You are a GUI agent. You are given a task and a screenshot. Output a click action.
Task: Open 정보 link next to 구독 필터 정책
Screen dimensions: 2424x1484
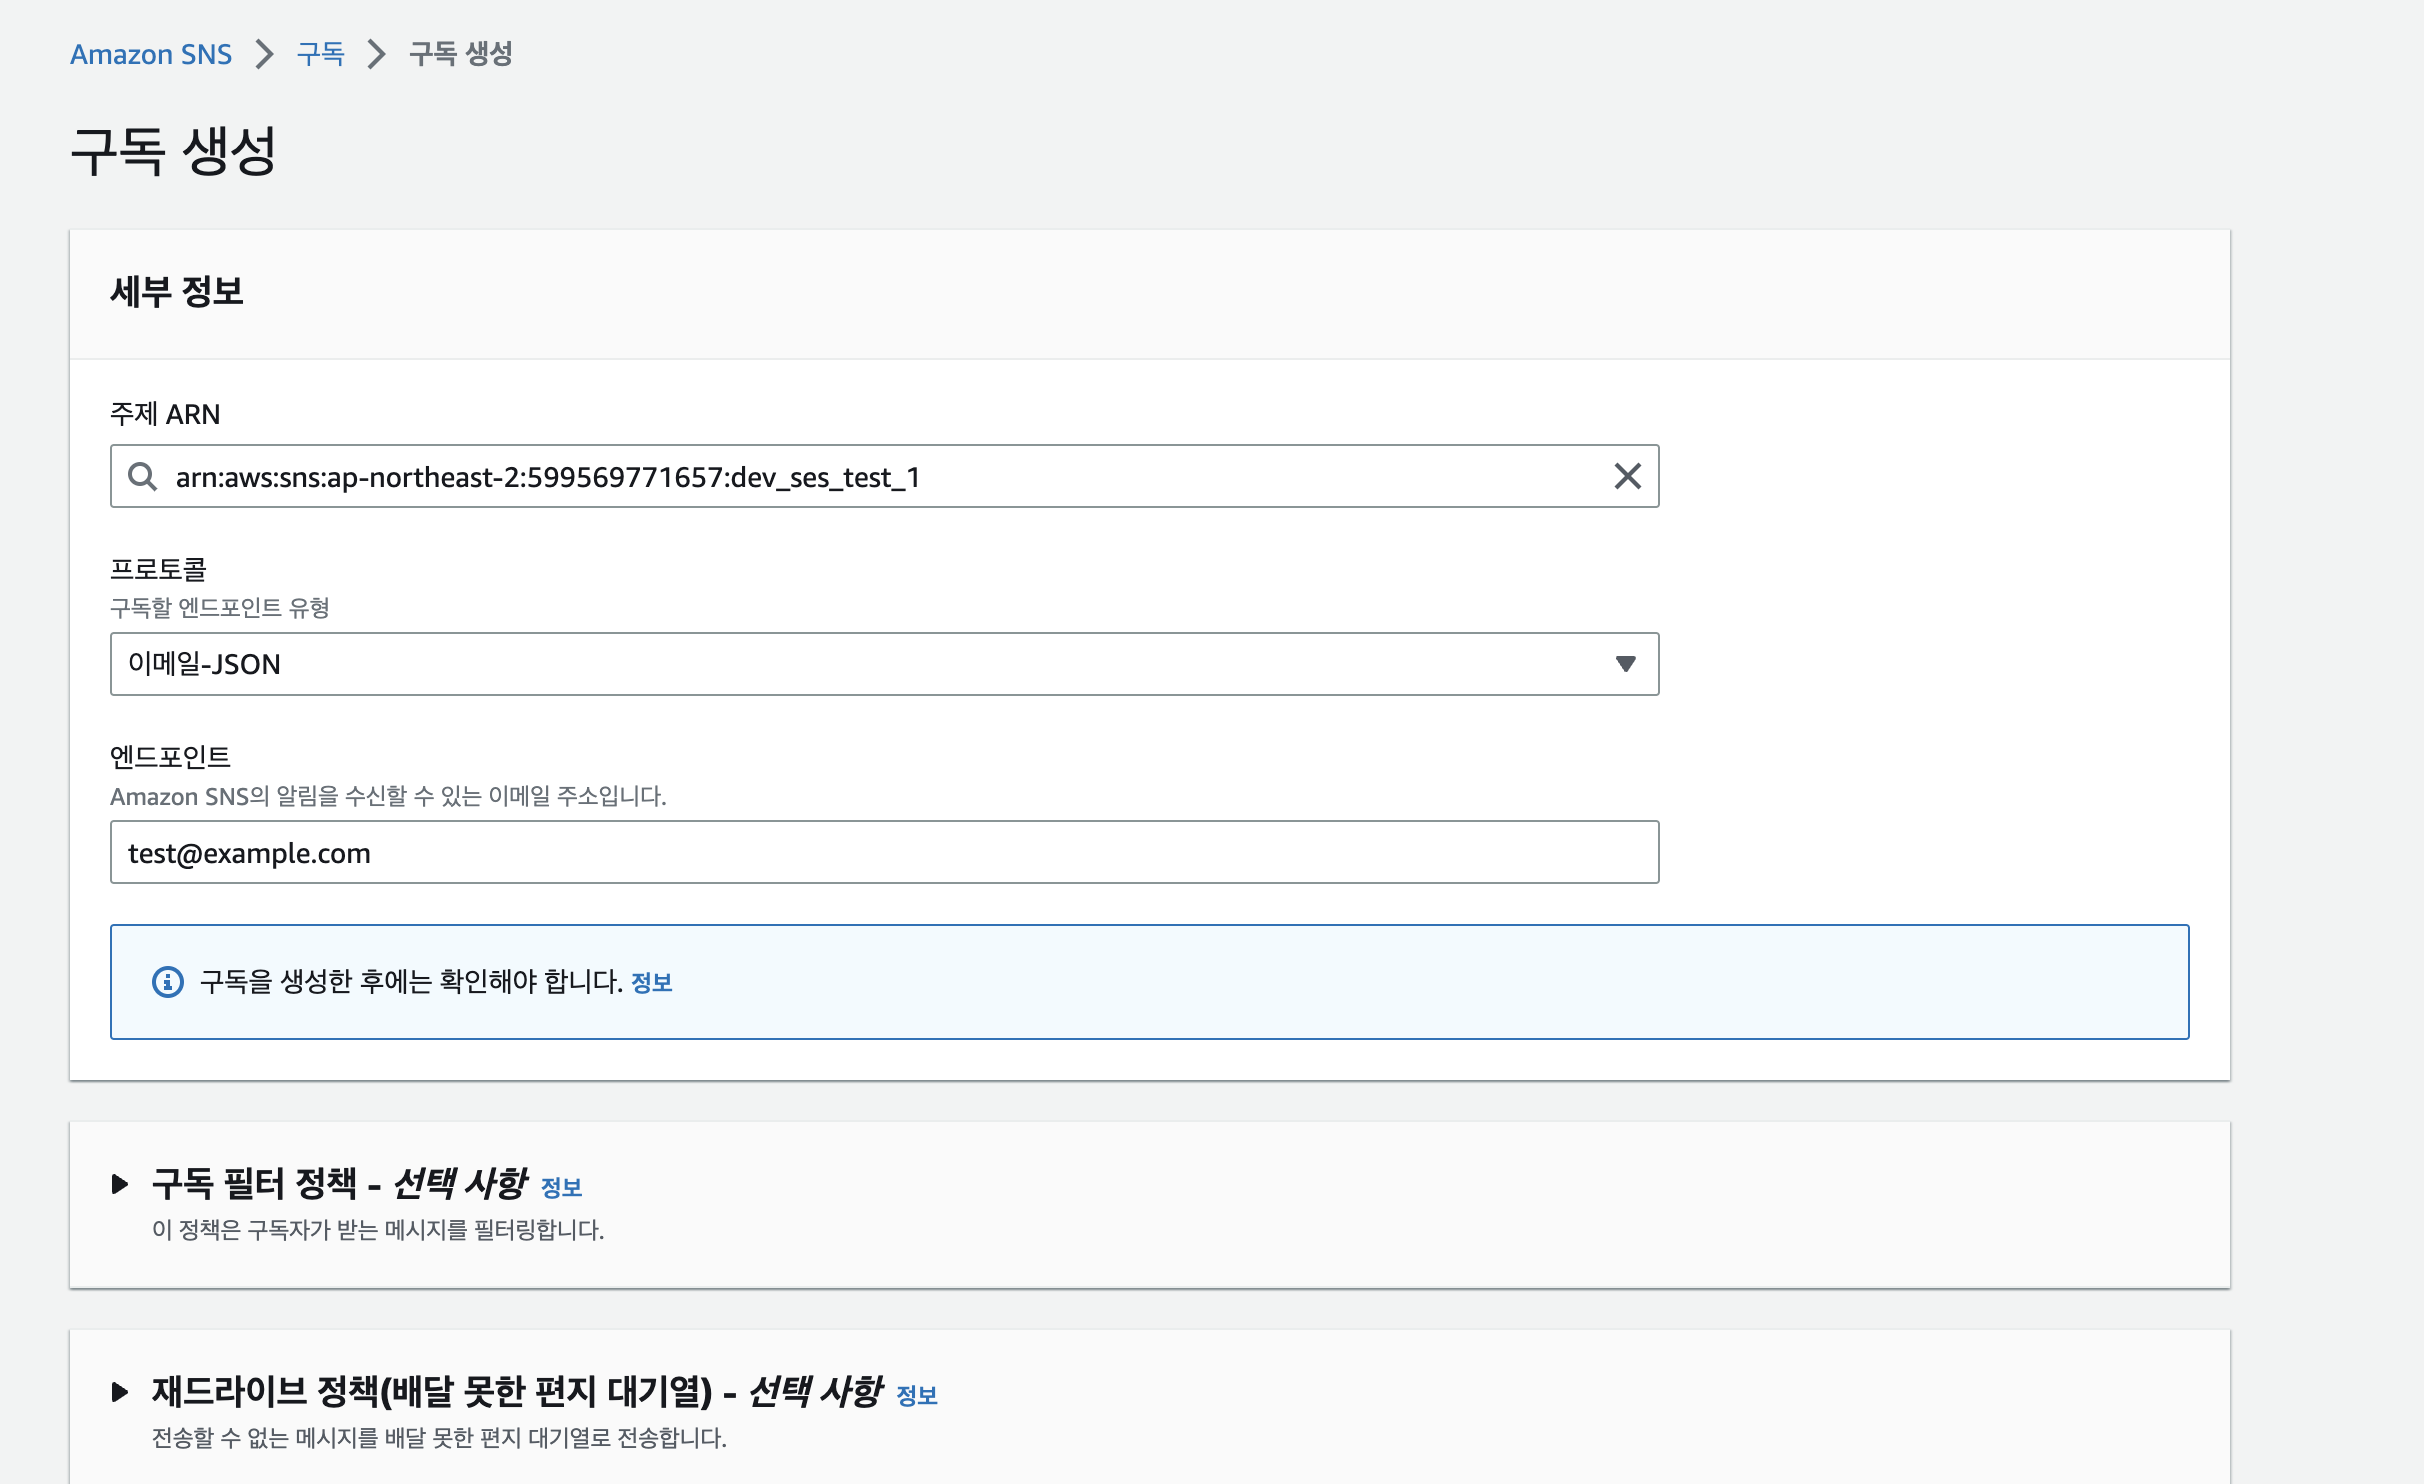tap(561, 1188)
